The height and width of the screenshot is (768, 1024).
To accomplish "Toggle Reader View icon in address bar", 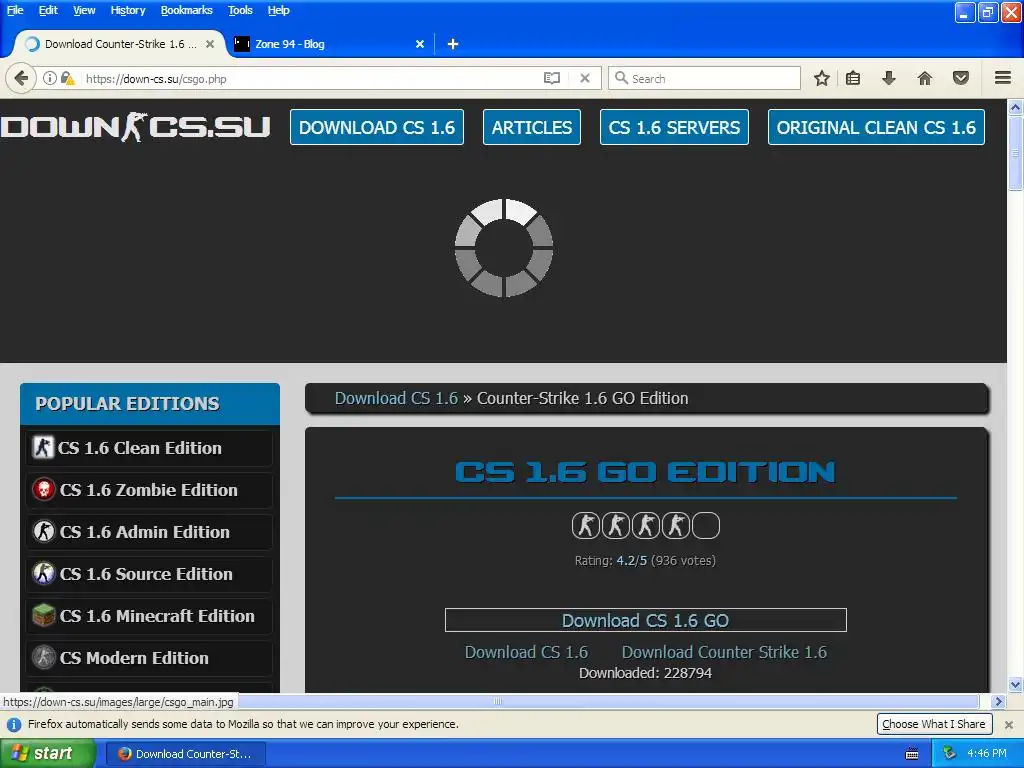I will click(x=552, y=78).
